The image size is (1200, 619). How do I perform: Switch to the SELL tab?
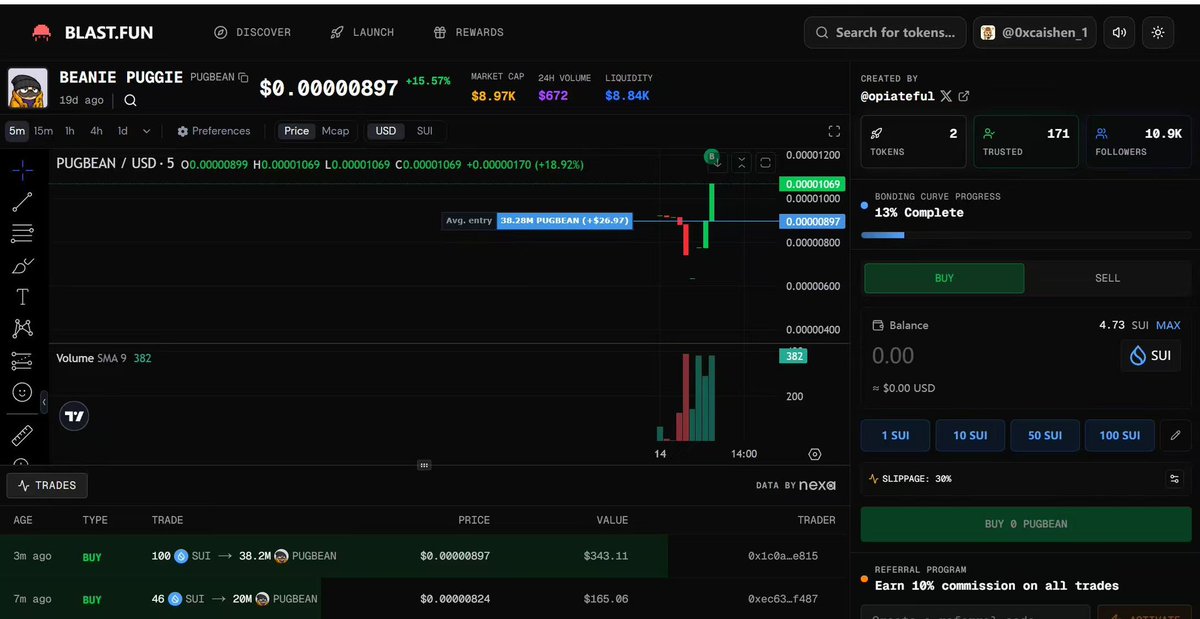[1107, 278]
